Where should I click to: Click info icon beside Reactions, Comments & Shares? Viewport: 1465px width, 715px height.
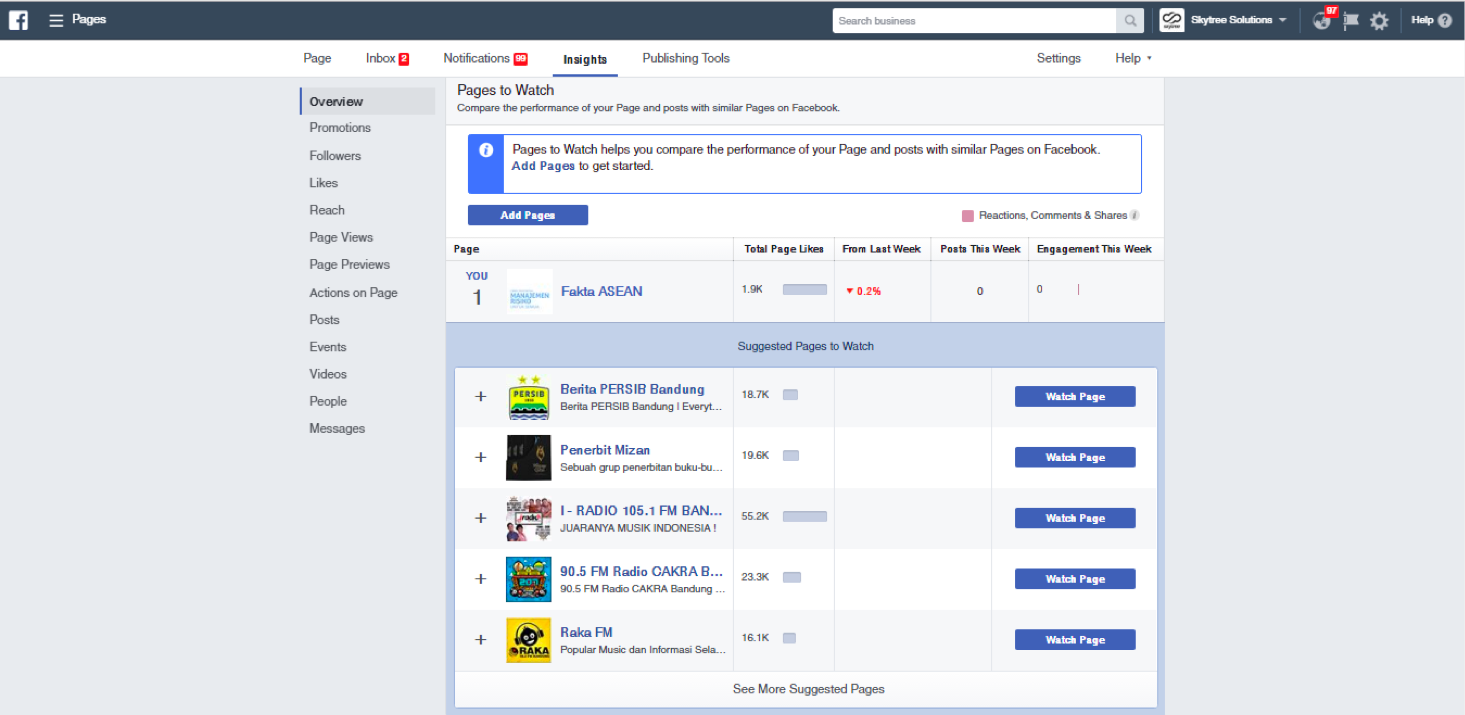pyautogui.click(x=1135, y=215)
